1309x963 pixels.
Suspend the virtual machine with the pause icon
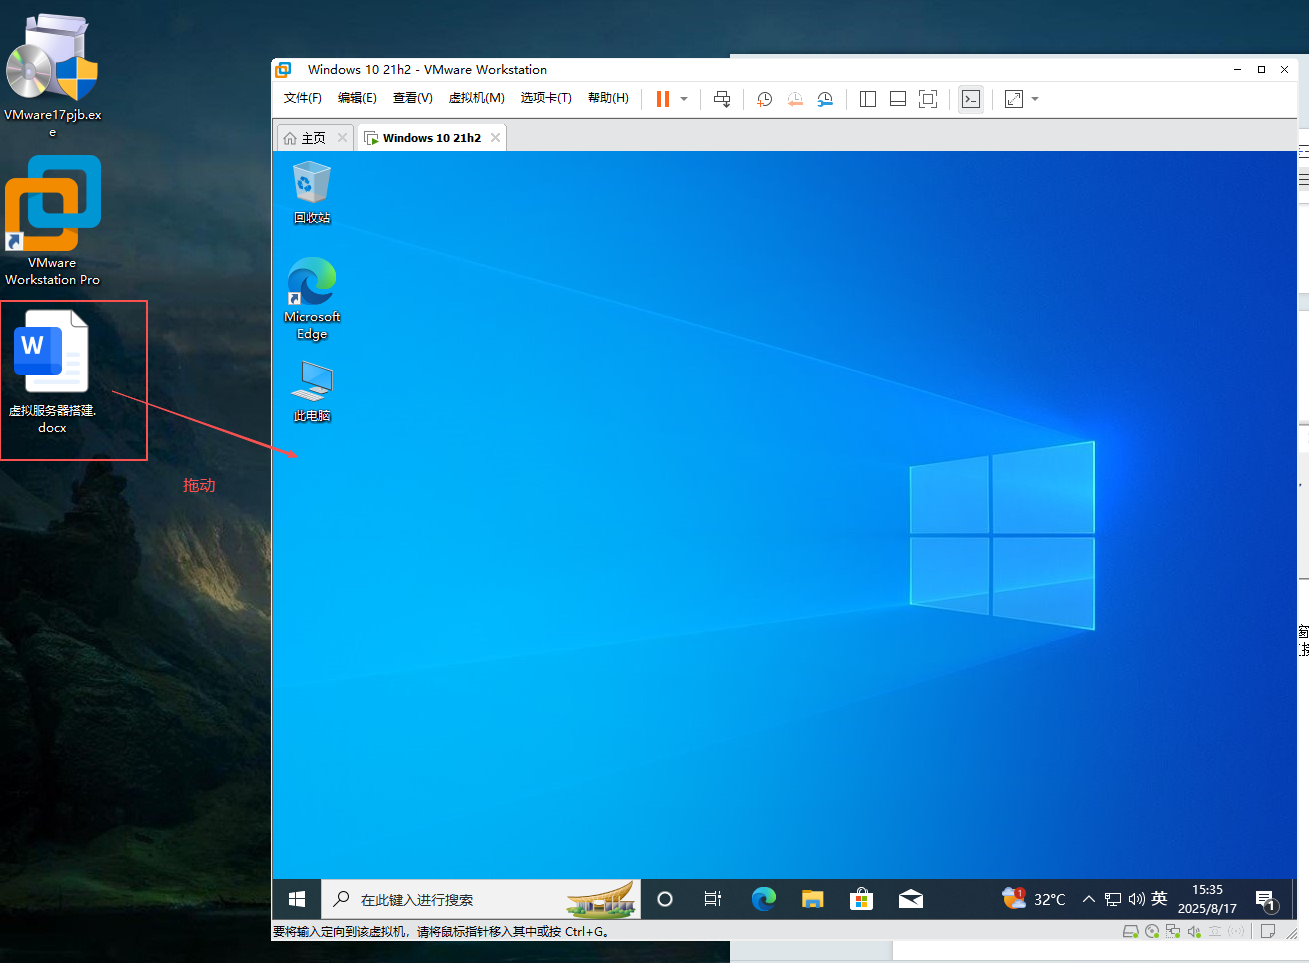pos(661,99)
